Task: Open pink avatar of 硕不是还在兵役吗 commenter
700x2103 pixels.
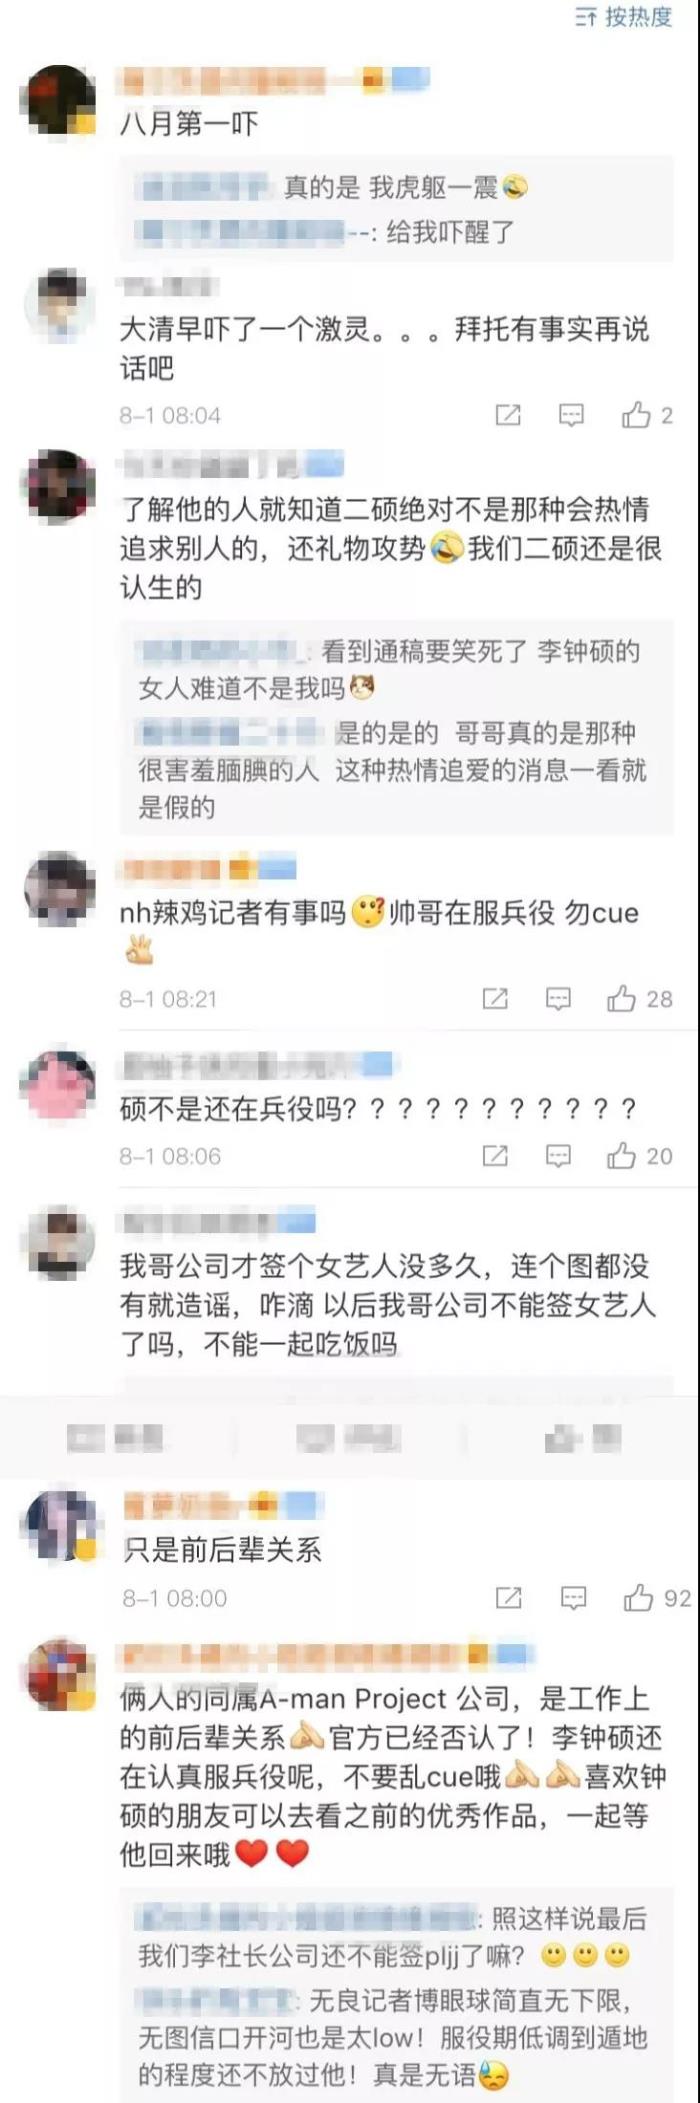Action: point(58,1085)
